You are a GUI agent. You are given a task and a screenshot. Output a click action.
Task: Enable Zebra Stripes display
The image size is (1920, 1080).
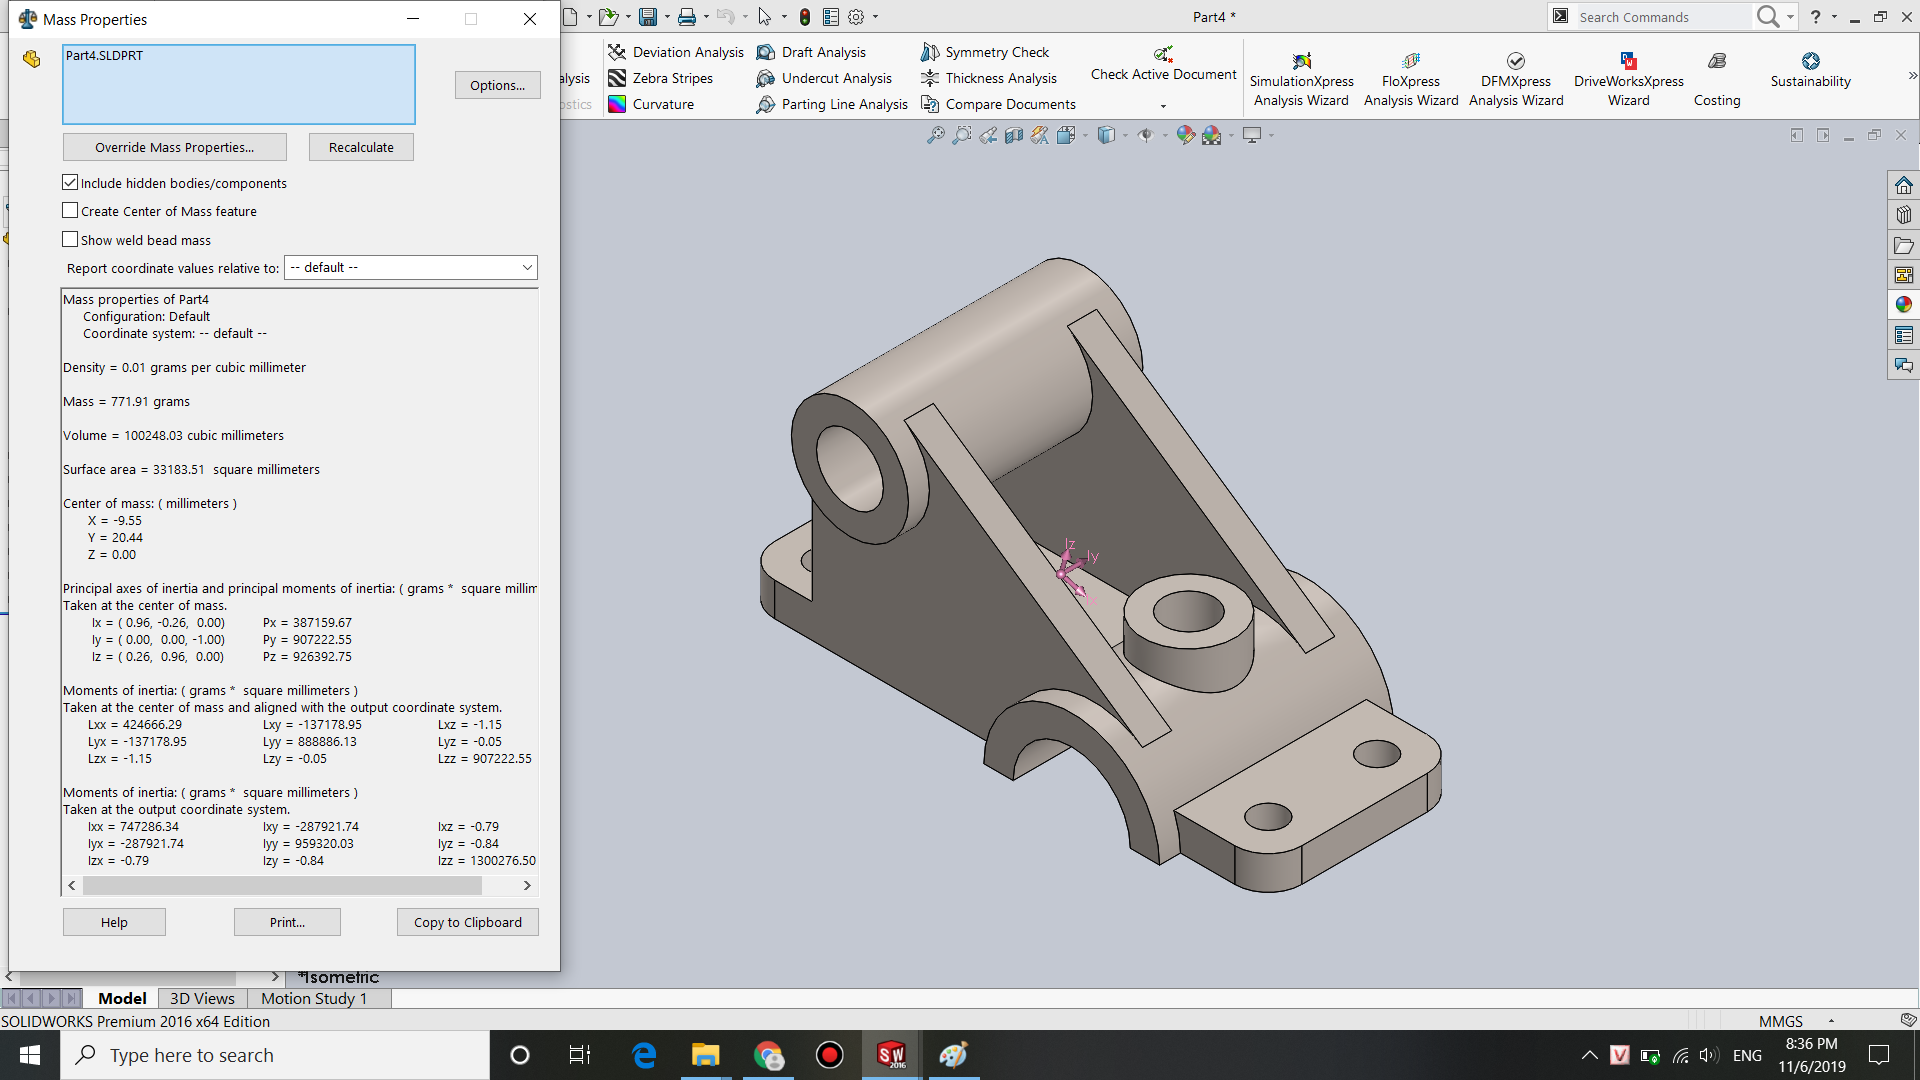coord(661,78)
